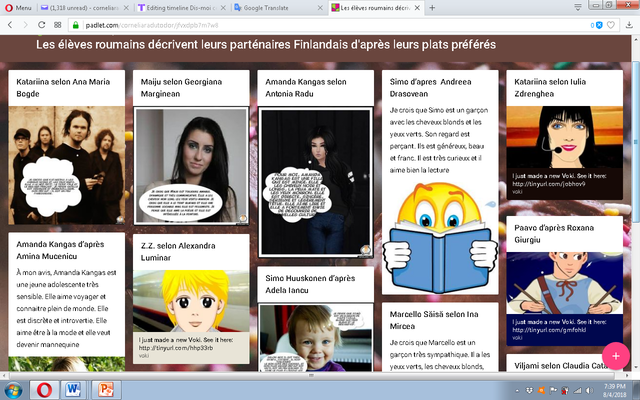Close the Editing timeline tab
The width and height of the screenshot is (640, 400).
point(223,7)
